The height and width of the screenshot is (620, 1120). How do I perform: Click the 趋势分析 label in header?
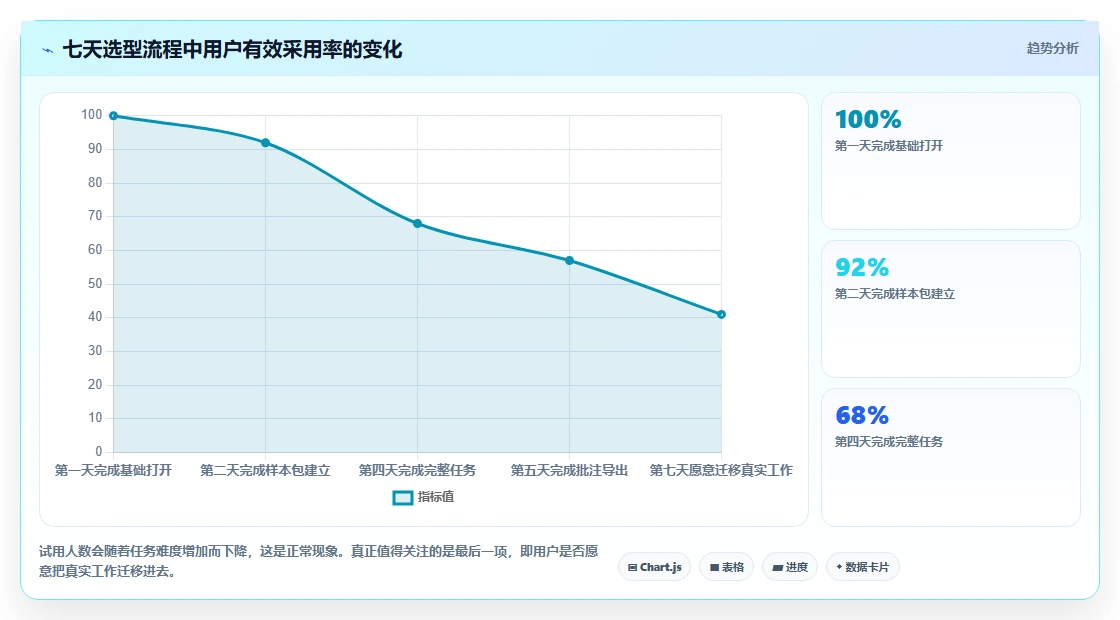coord(1052,48)
